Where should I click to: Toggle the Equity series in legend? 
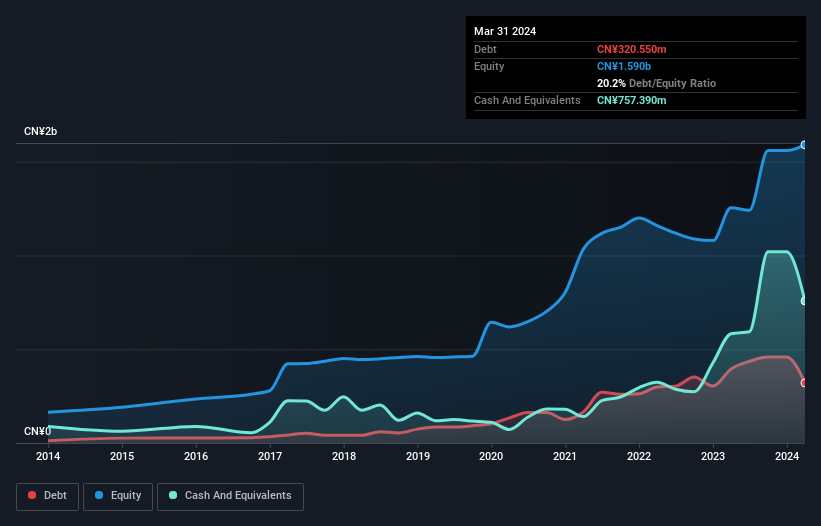click(x=118, y=495)
